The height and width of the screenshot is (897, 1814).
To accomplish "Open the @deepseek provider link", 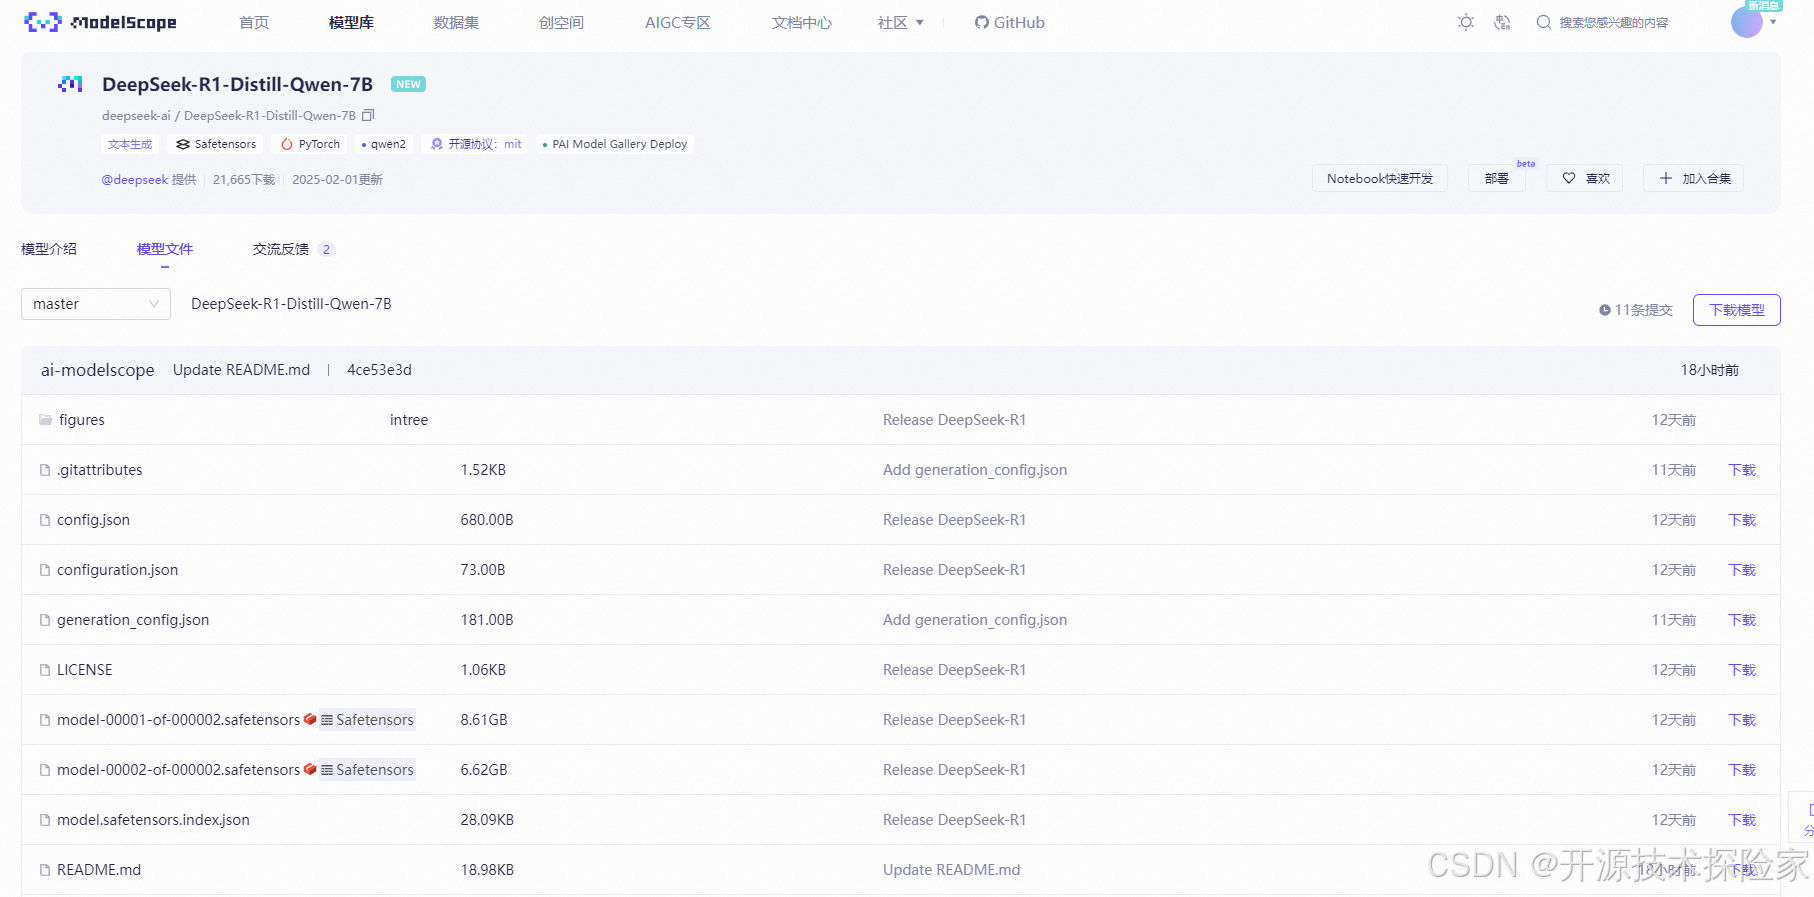I will coord(135,180).
